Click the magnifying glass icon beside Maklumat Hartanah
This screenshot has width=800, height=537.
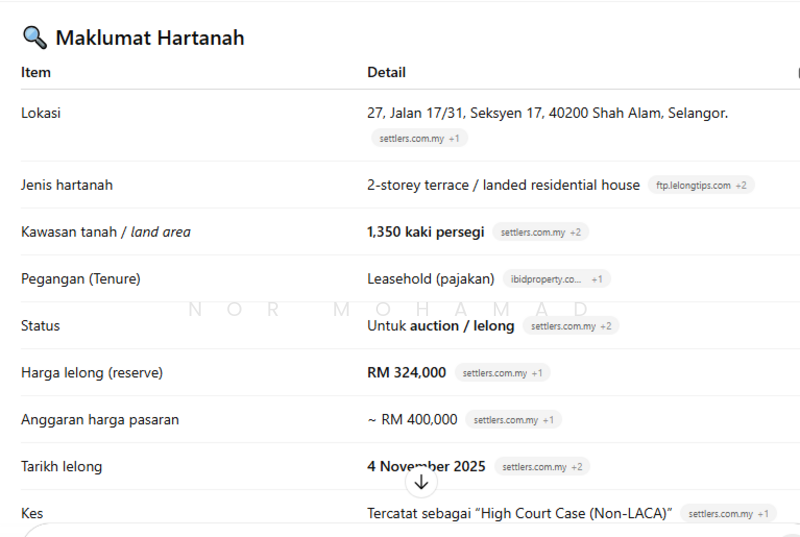[34, 38]
